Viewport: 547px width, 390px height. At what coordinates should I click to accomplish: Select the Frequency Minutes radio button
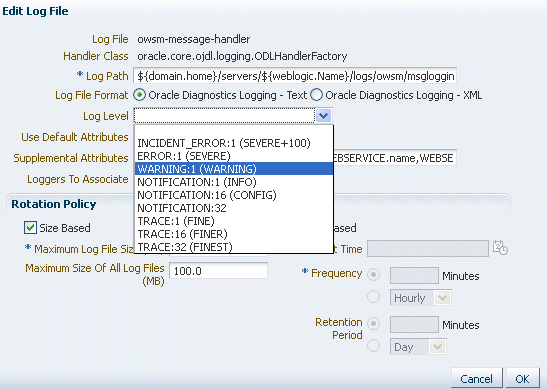373,275
